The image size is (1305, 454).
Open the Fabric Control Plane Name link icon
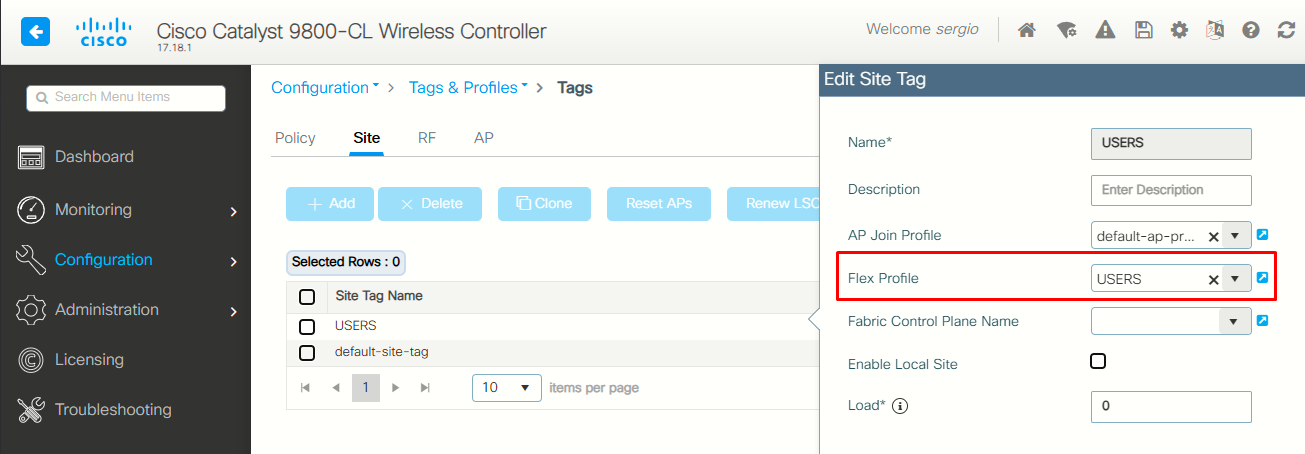point(1262,321)
